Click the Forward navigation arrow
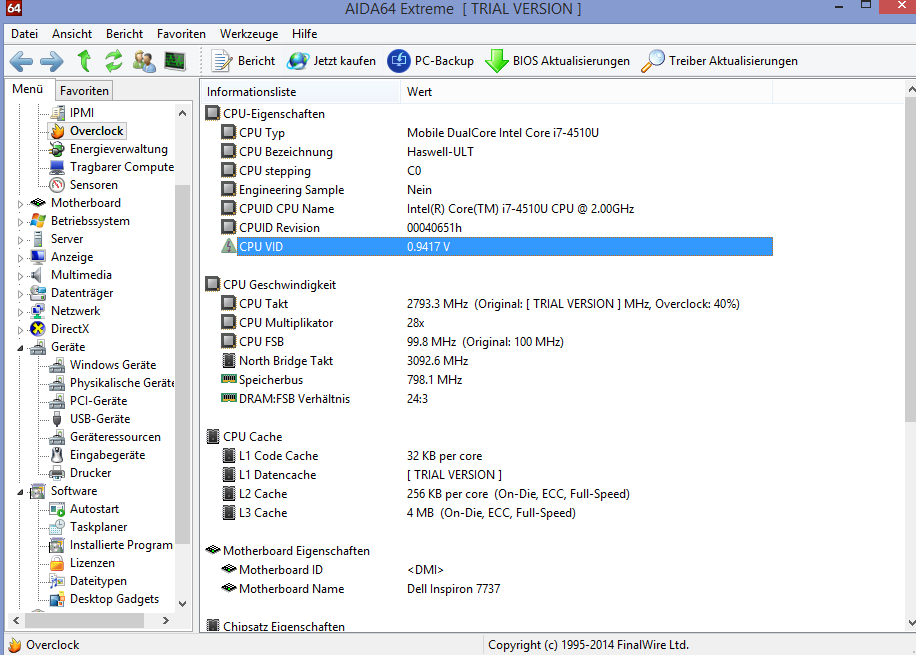 tap(51, 61)
